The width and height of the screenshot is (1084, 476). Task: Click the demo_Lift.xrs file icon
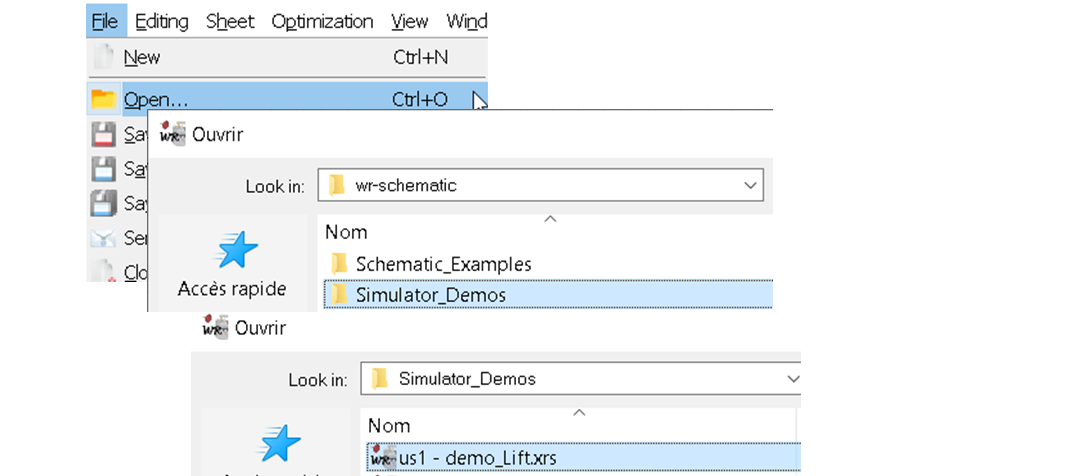(x=383, y=457)
